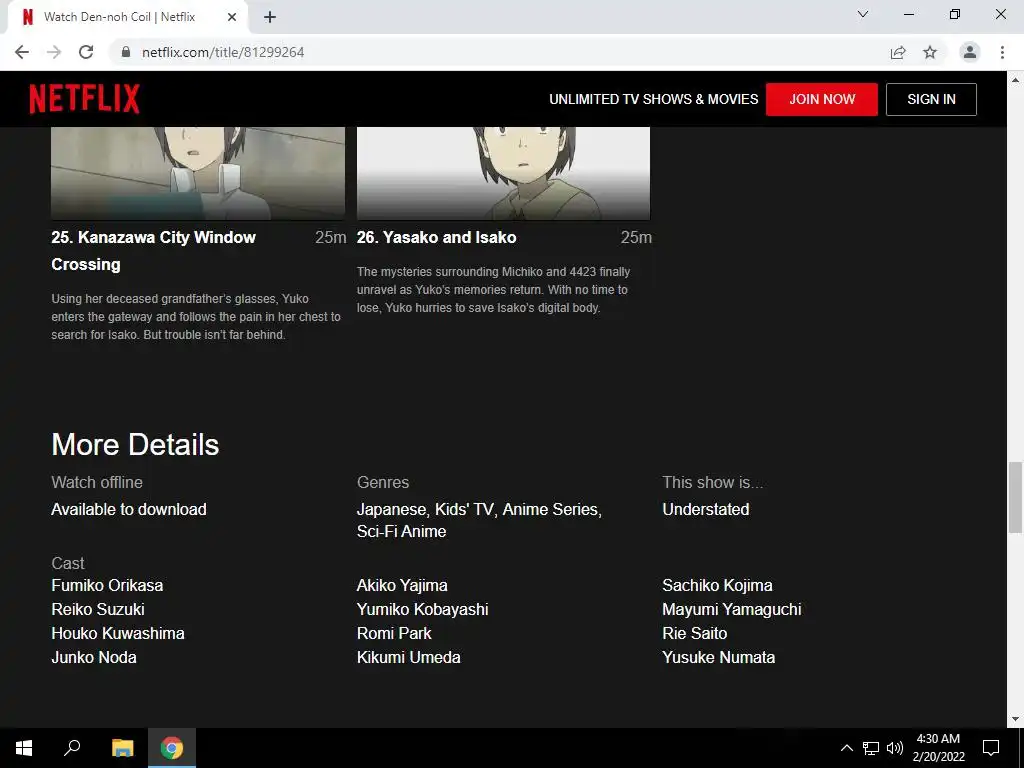Viewport: 1024px width, 768px height.
Task: Open network status tray icon
Action: [871, 748]
